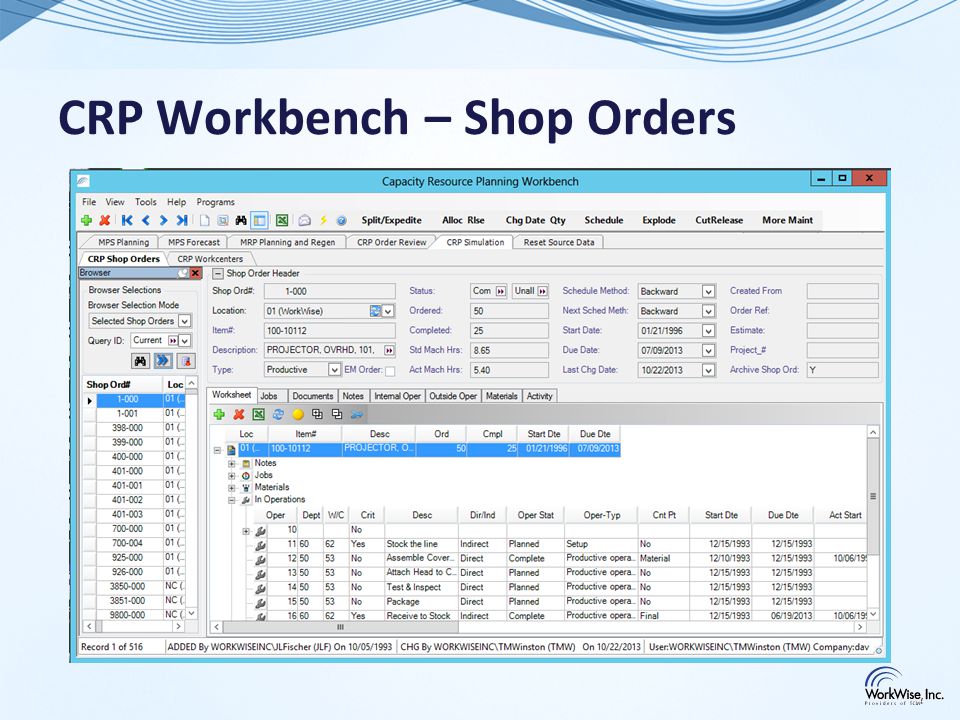Image resolution: width=960 pixels, height=720 pixels.
Task: Click the Item# field showing 100-10112
Action: click(x=329, y=331)
